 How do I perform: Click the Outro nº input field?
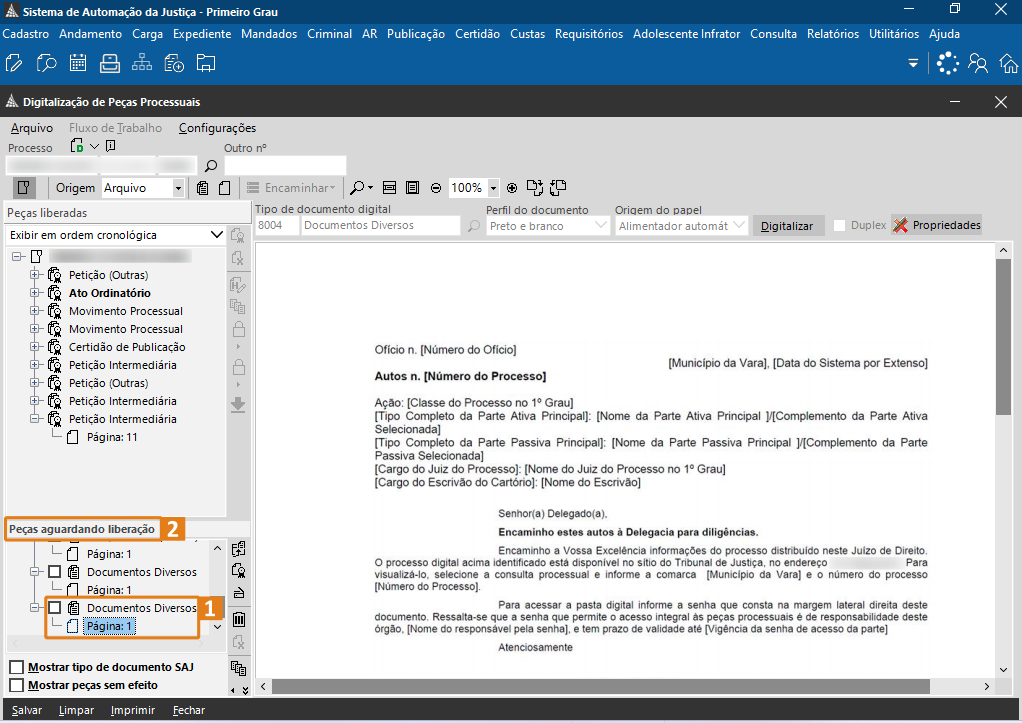tap(285, 166)
